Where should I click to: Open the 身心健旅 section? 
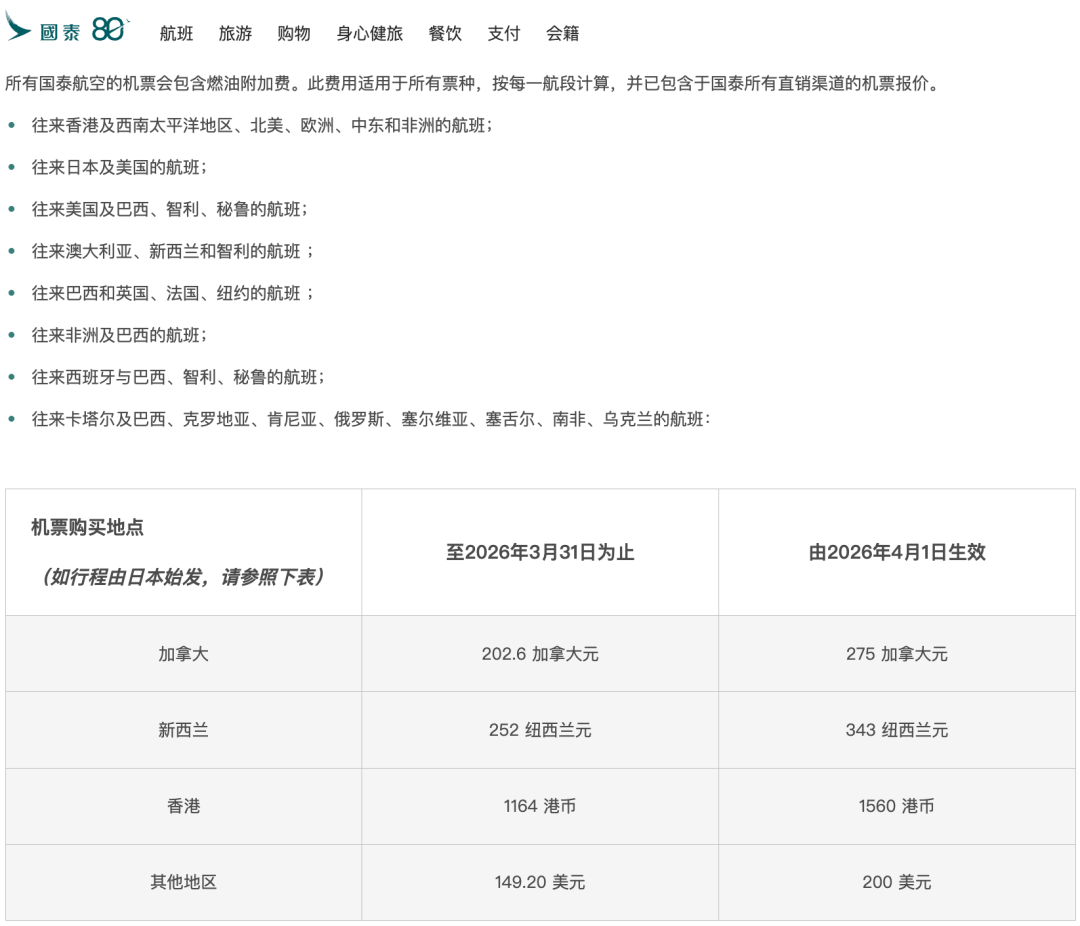pyautogui.click(x=370, y=33)
